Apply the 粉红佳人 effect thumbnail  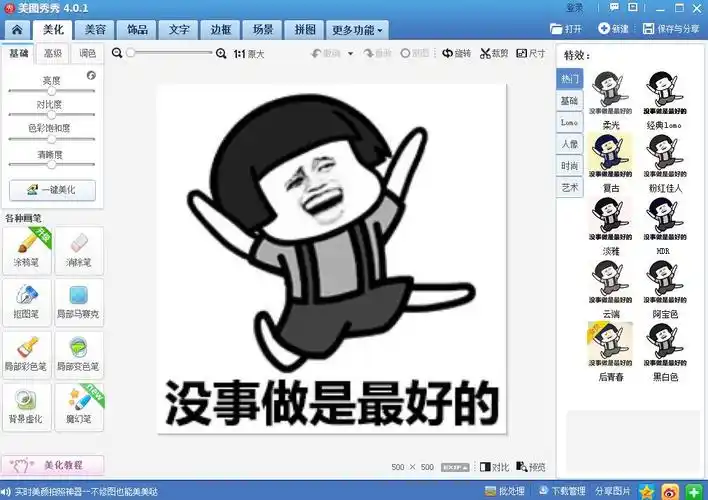665,156
